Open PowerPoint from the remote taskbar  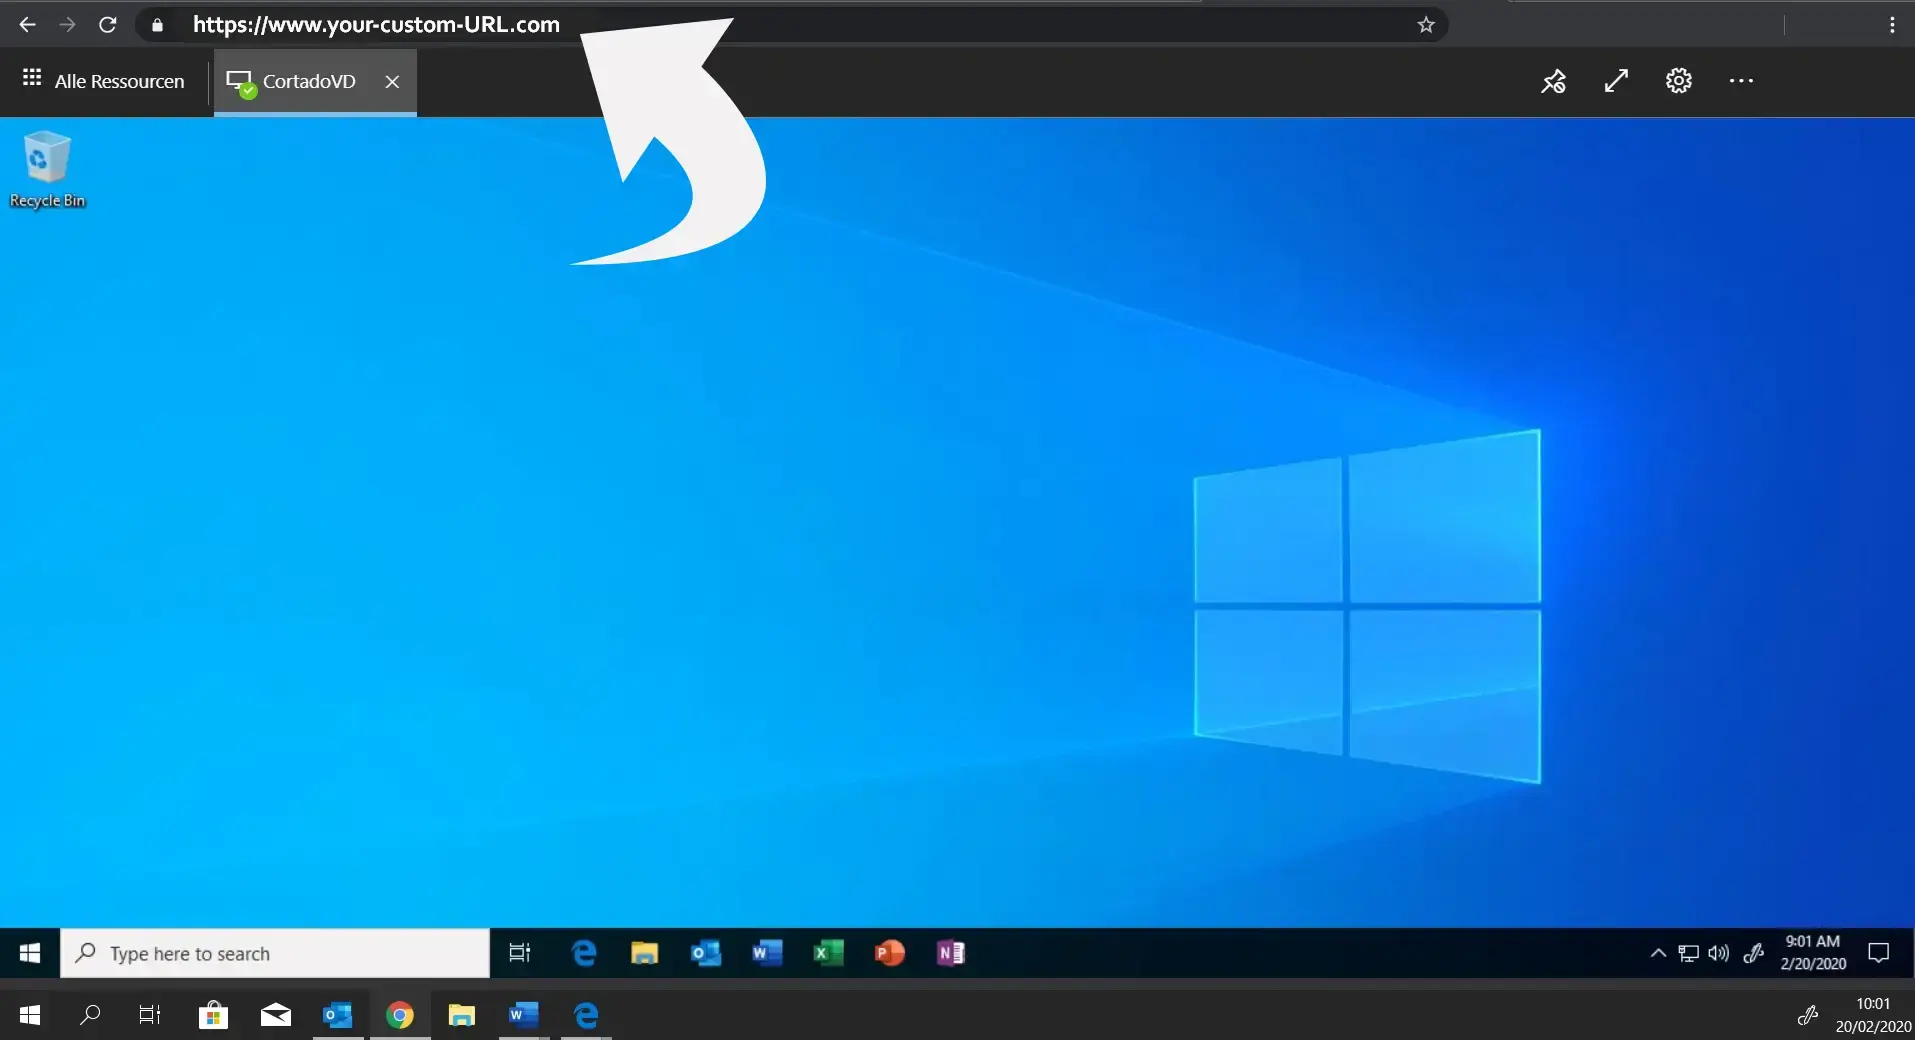click(x=889, y=953)
